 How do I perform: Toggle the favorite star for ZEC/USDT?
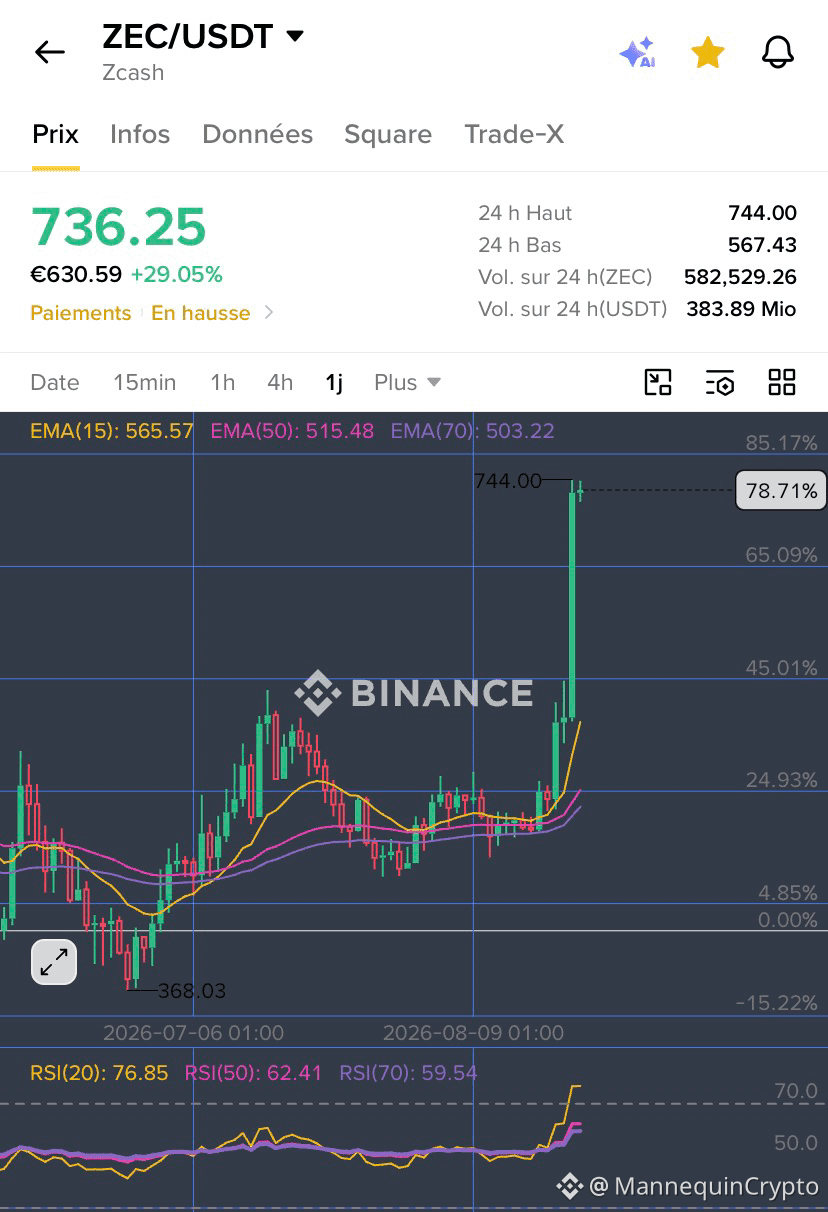[x=708, y=52]
